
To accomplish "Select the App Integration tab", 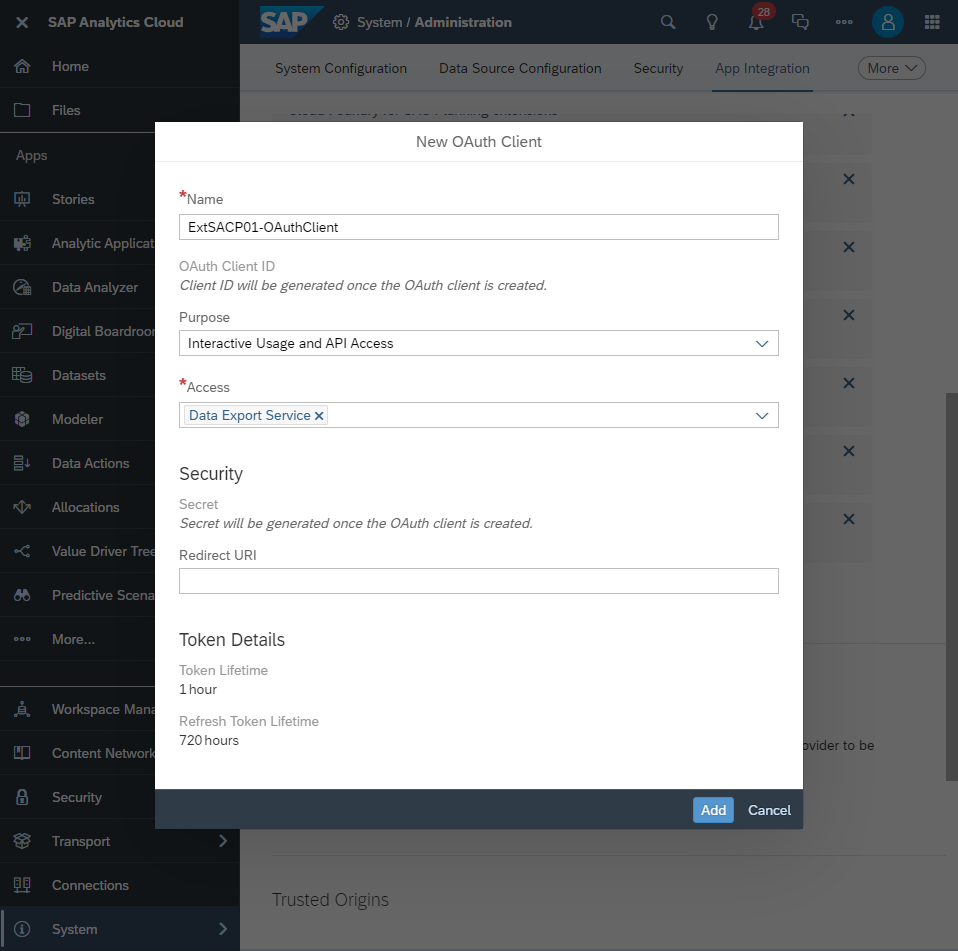I will click(762, 68).
